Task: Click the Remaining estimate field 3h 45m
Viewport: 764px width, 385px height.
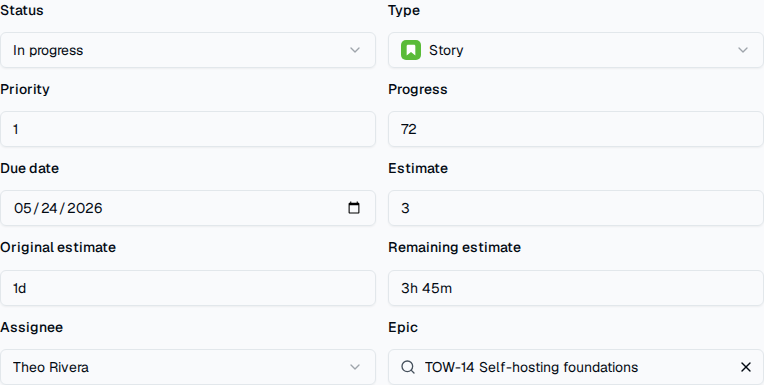Action: pyautogui.click(x=576, y=288)
